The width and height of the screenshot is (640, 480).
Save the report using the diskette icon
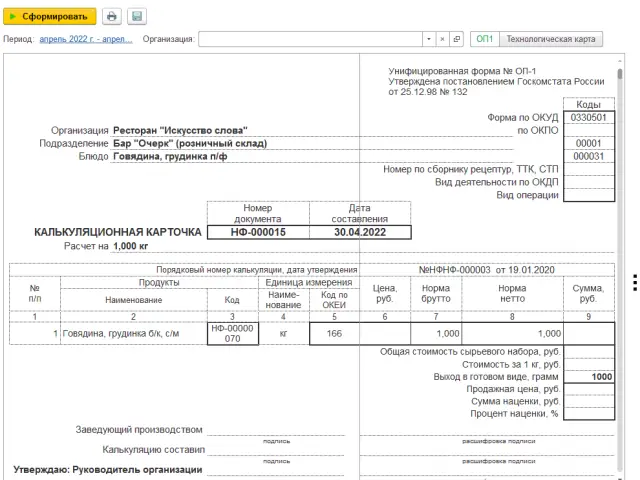click(x=136, y=17)
